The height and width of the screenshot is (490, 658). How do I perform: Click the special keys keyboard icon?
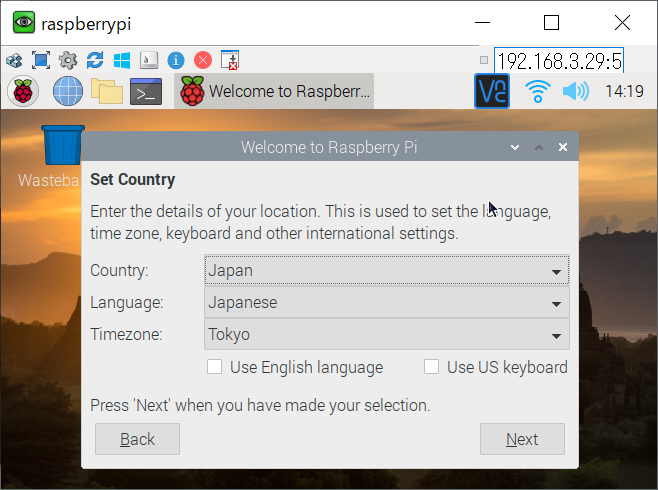click(149, 60)
